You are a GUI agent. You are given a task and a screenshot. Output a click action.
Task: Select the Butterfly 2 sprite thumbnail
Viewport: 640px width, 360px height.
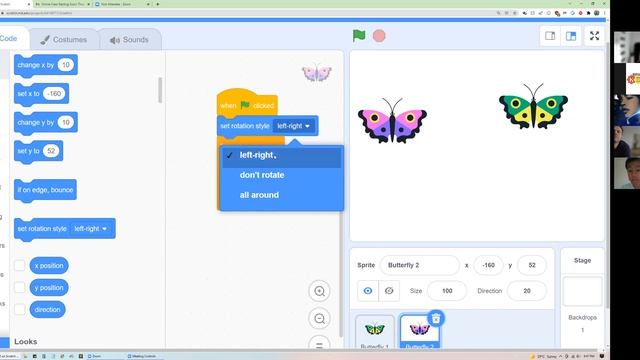(x=420, y=332)
